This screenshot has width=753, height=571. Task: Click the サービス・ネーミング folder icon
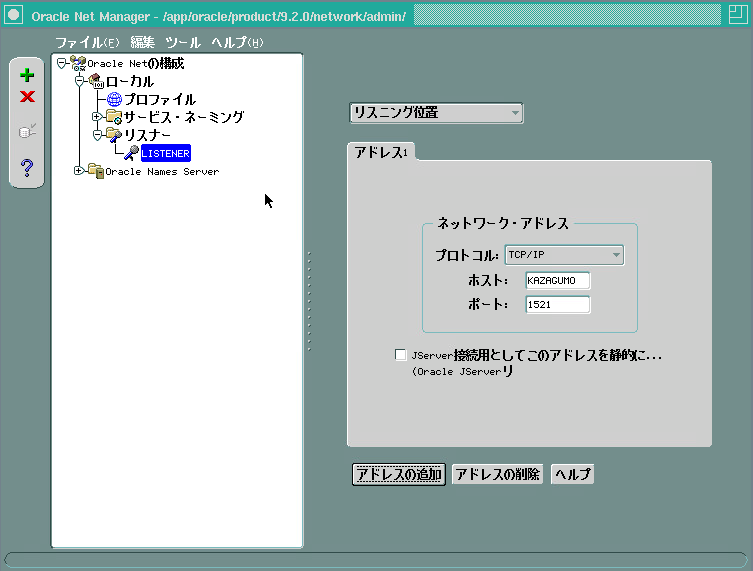point(114,117)
